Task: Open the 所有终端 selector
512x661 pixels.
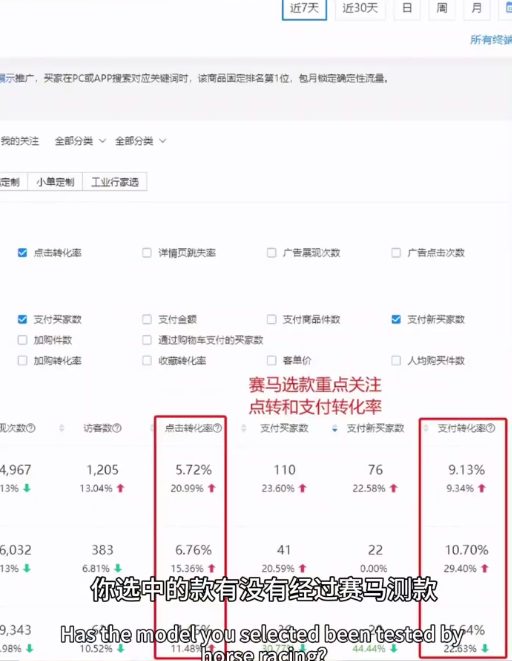Action: coord(491,40)
